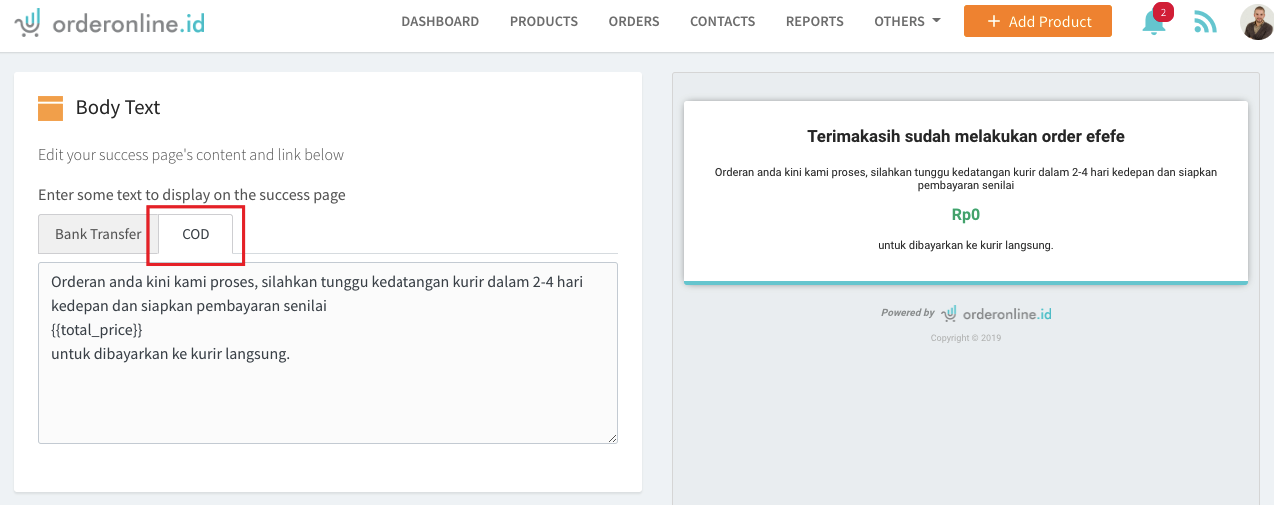
Task: View the REPORTS section
Action: tap(814, 21)
